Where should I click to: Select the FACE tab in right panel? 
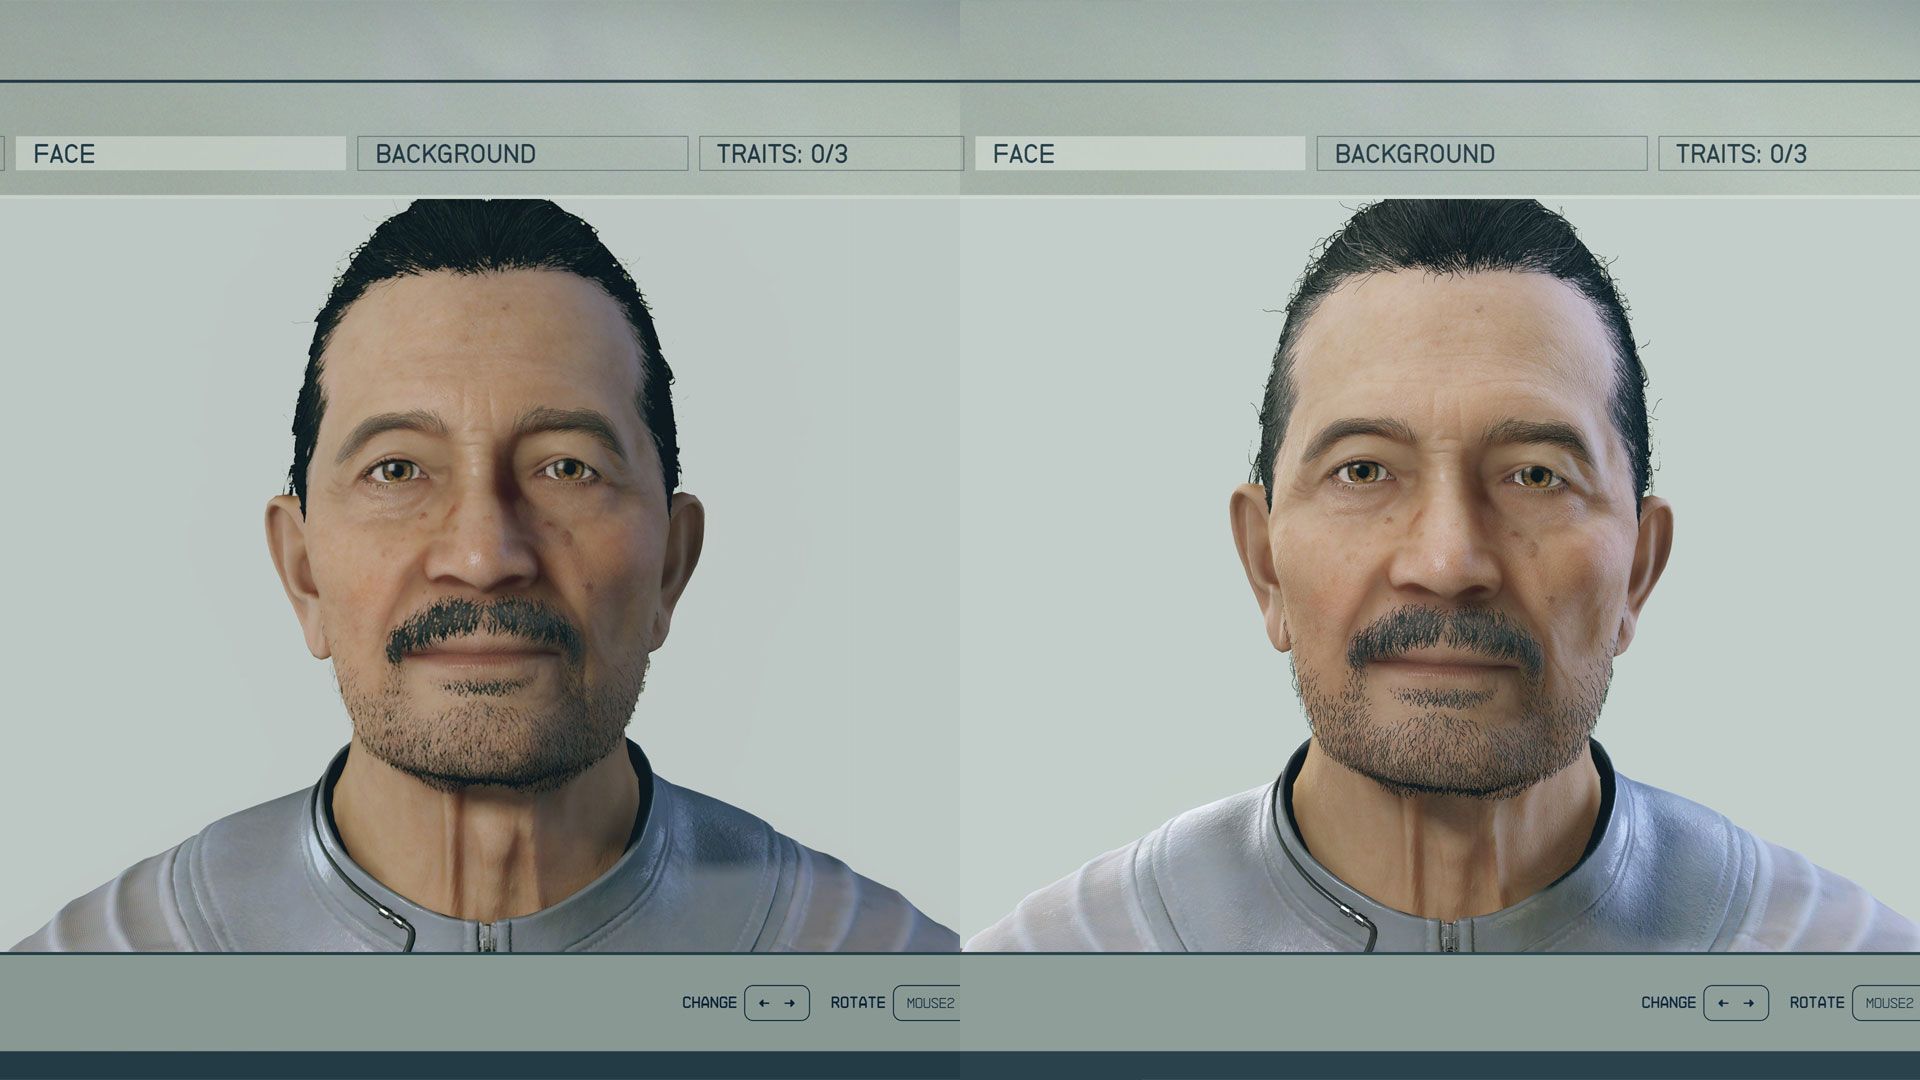click(x=1140, y=154)
